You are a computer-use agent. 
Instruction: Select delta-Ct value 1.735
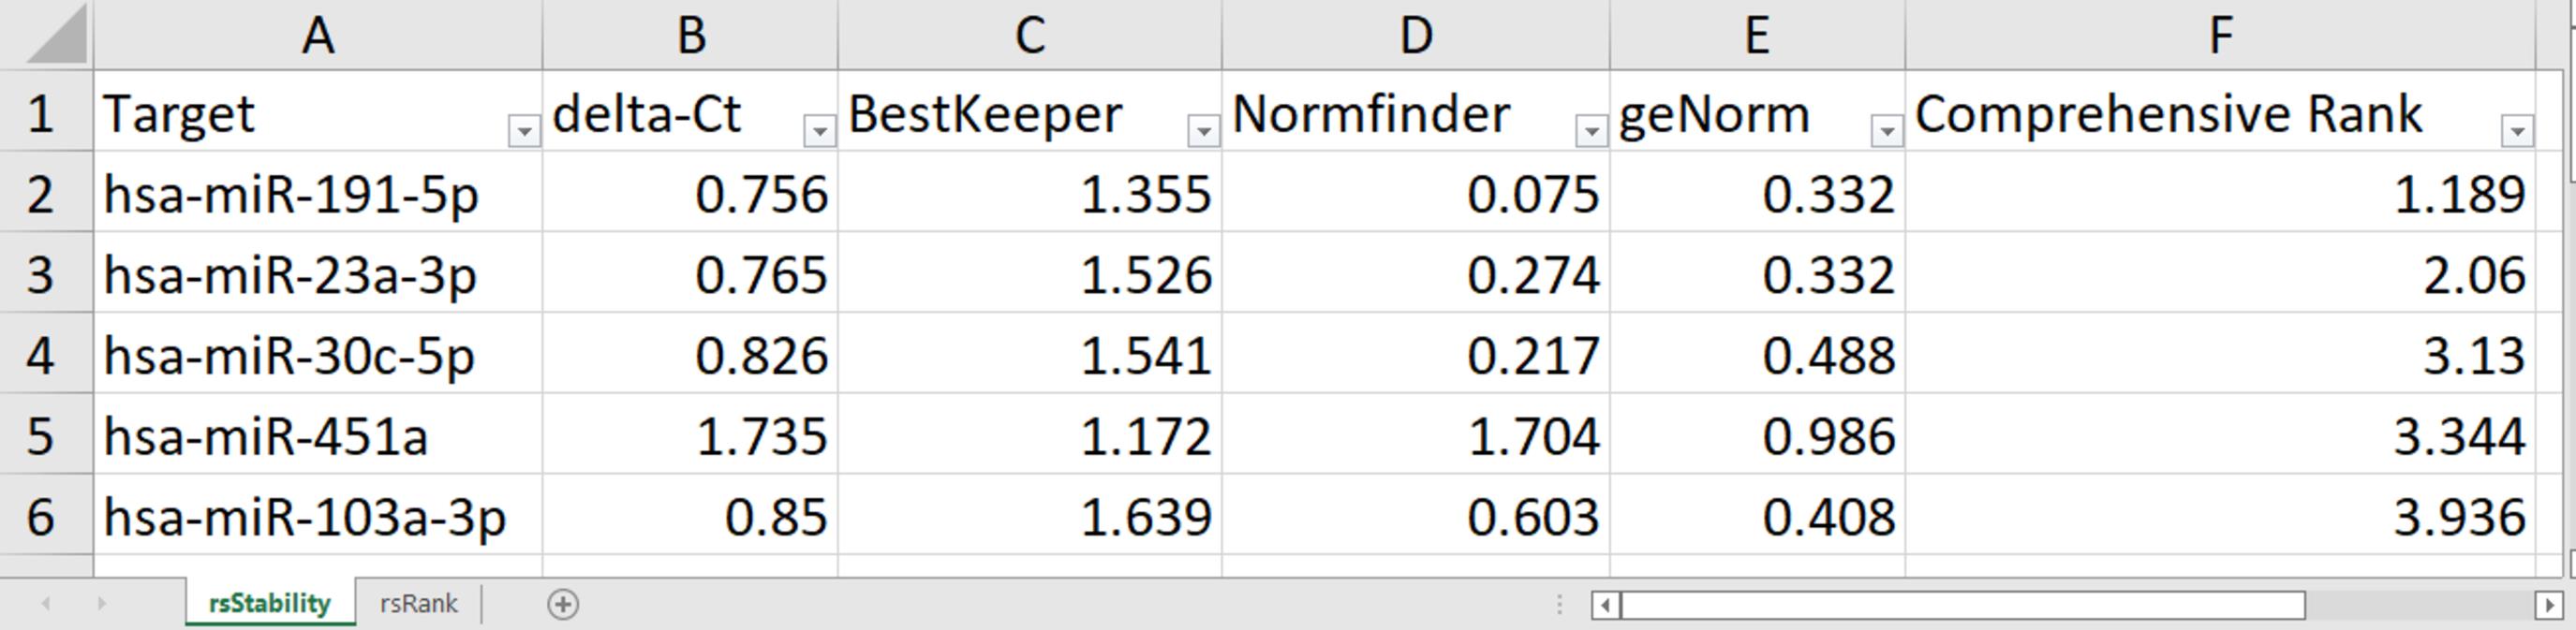pos(690,434)
